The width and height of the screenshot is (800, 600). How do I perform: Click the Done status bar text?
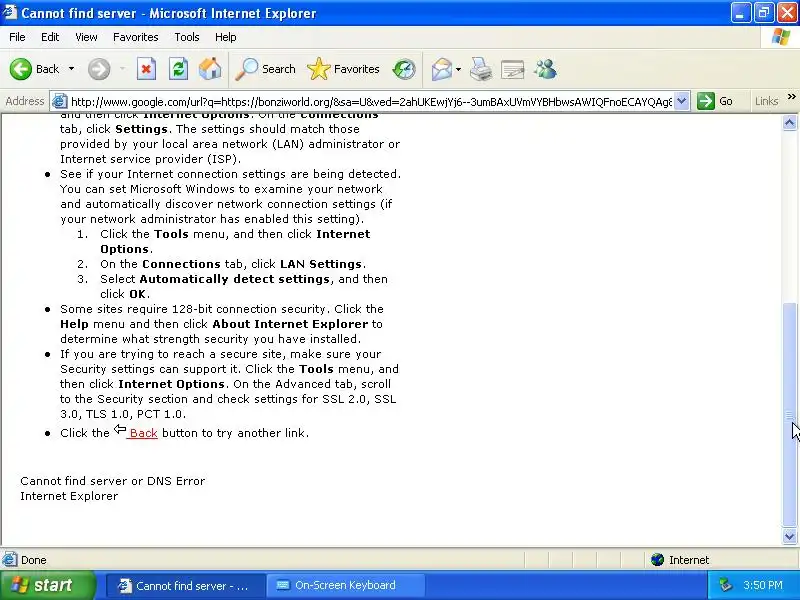pos(34,560)
